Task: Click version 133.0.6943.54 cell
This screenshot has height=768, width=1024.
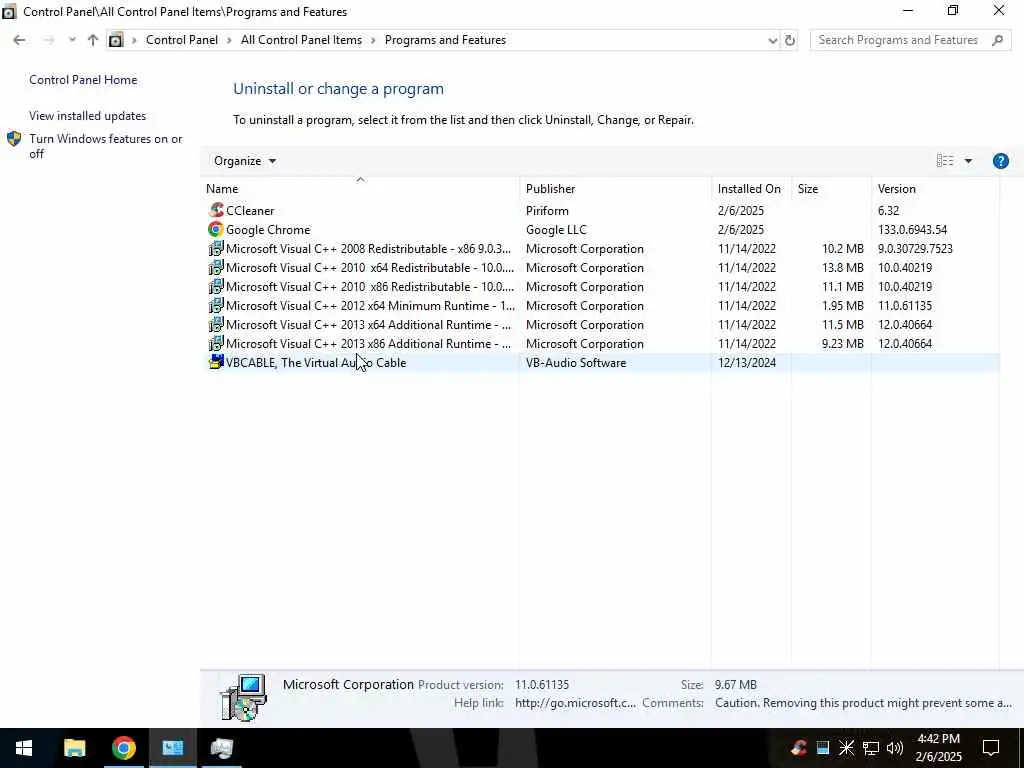Action: coord(912,229)
